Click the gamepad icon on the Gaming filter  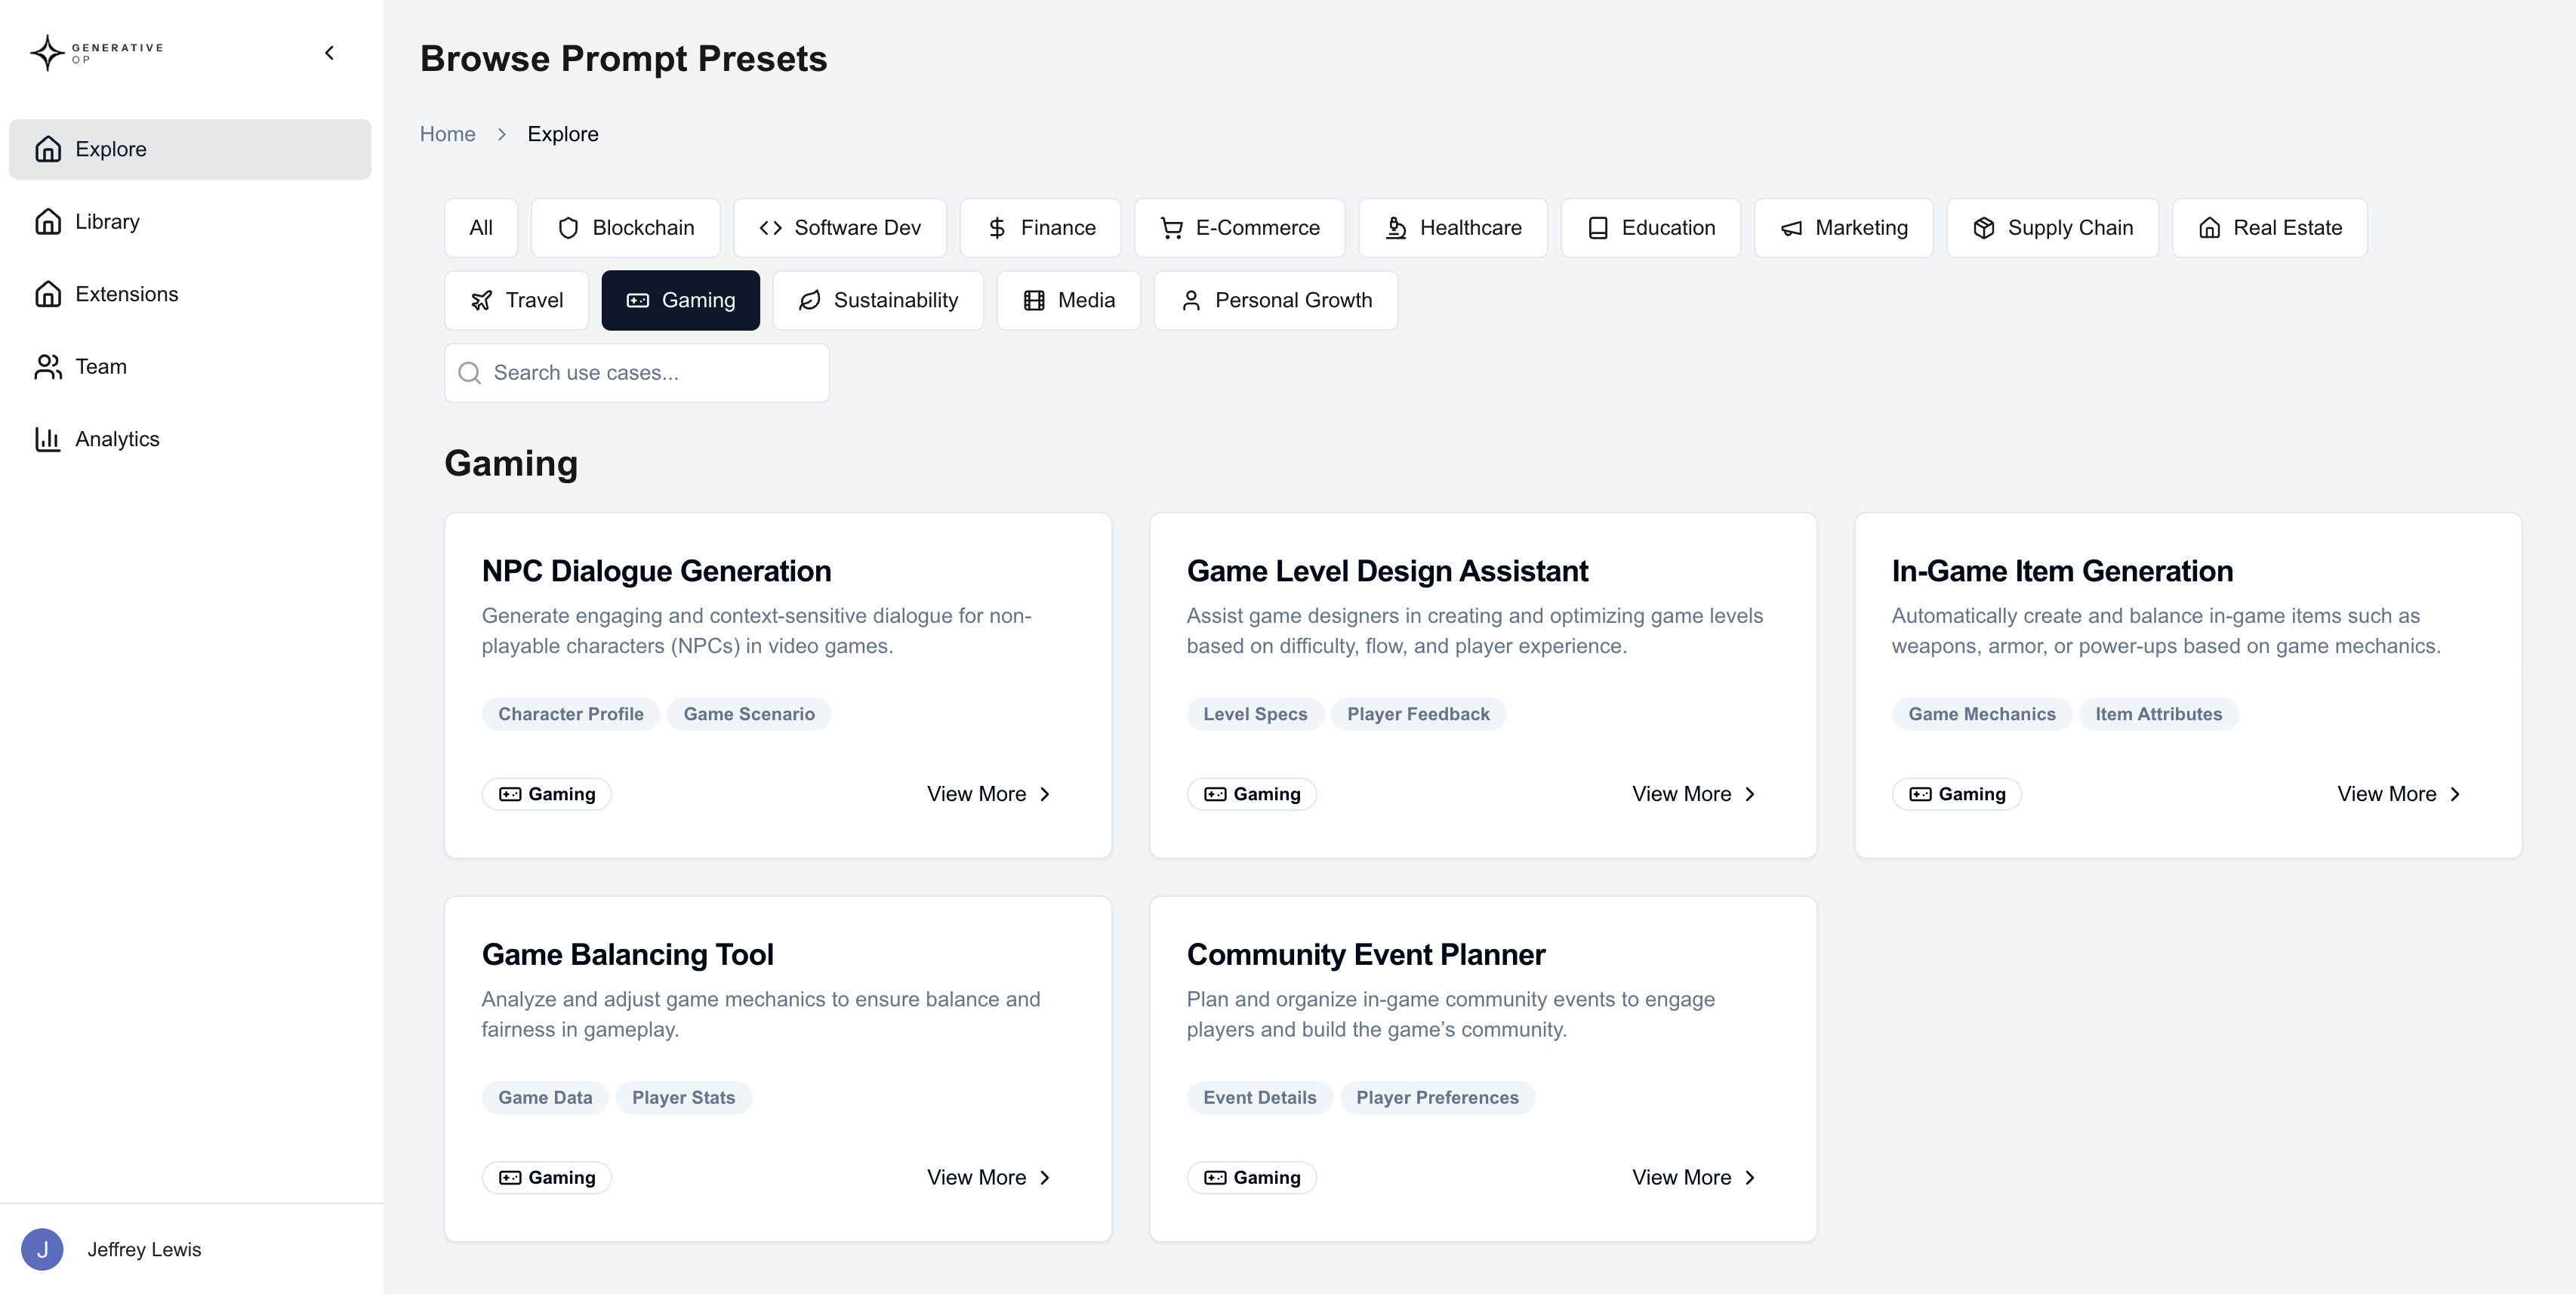coord(636,300)
